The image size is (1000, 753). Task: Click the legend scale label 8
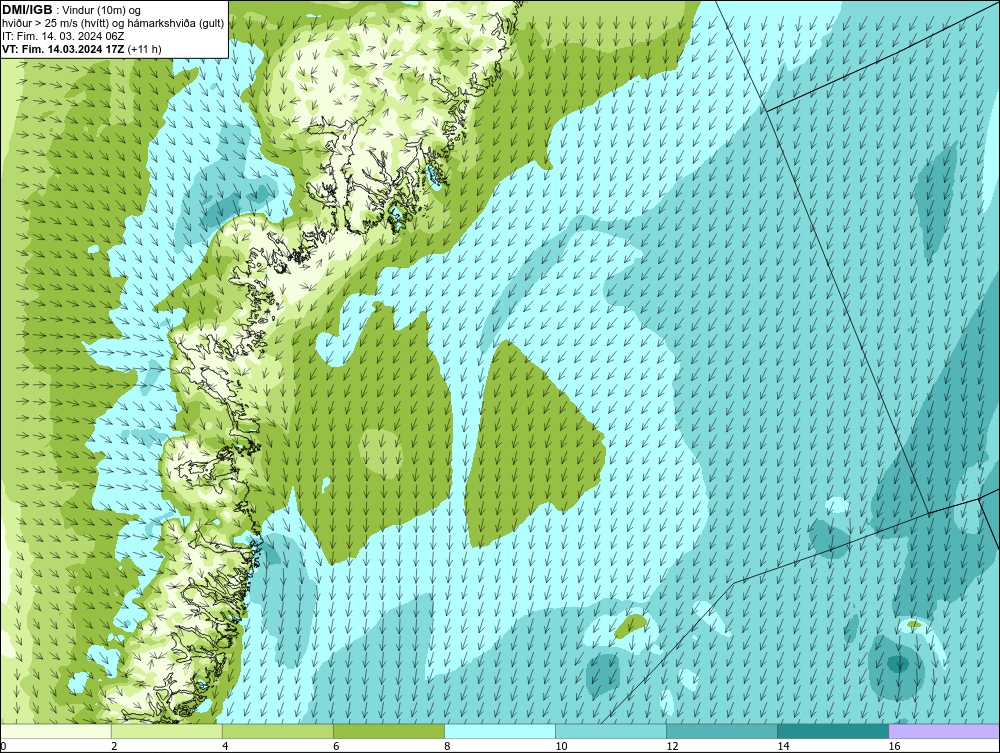click(x=447, y=746)
